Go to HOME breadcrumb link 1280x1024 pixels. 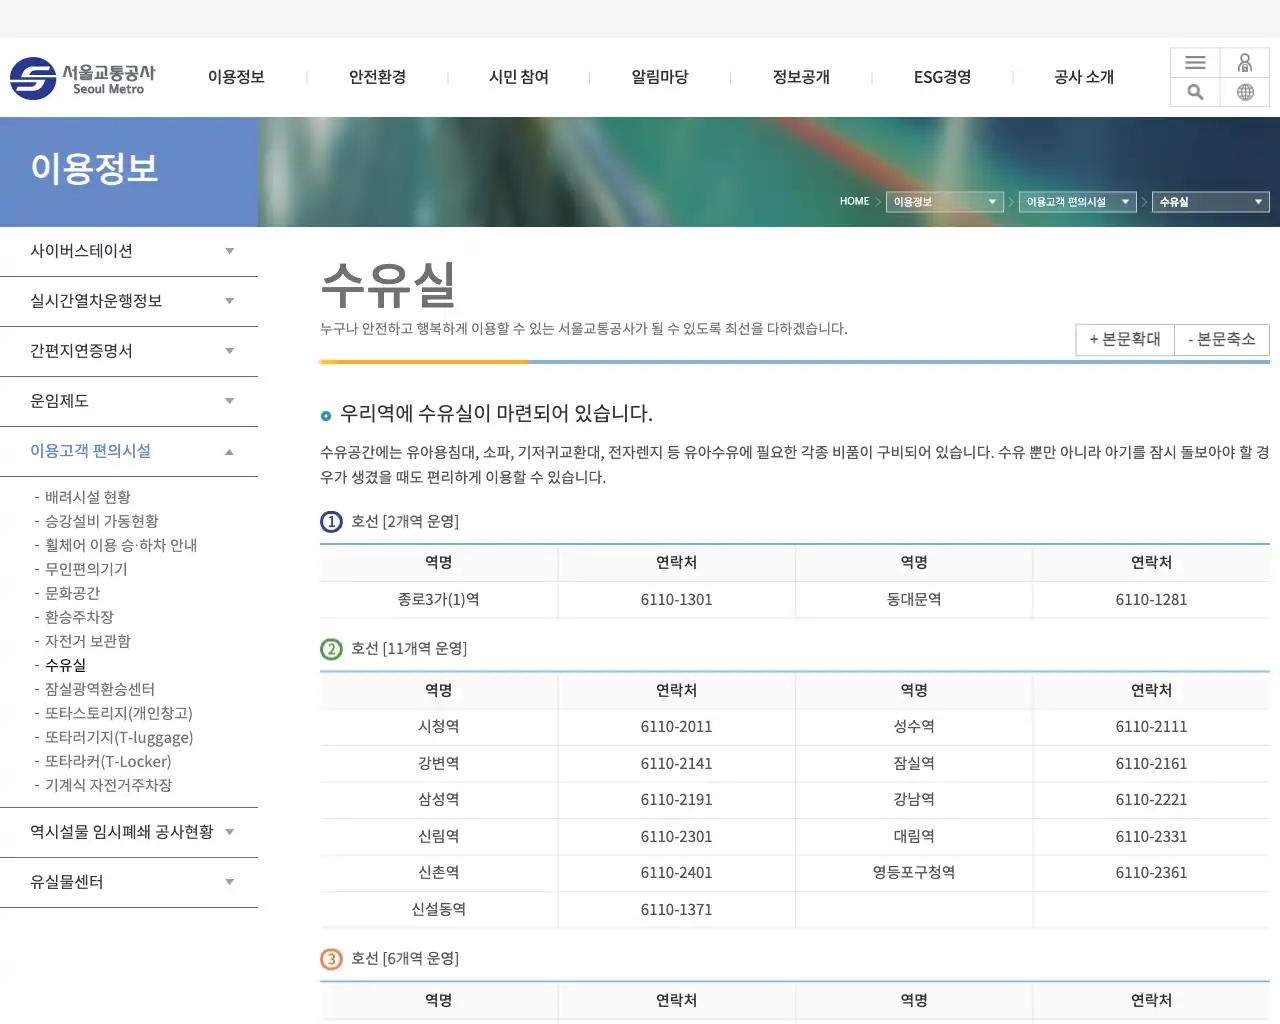tap(854, 201)
